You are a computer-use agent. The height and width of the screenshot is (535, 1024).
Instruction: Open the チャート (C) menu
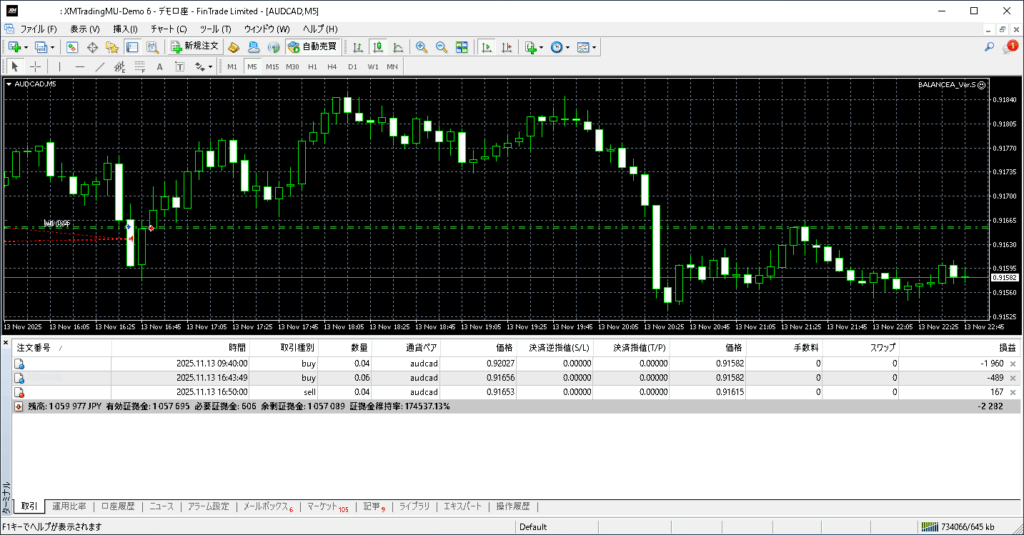pos(168,29)
